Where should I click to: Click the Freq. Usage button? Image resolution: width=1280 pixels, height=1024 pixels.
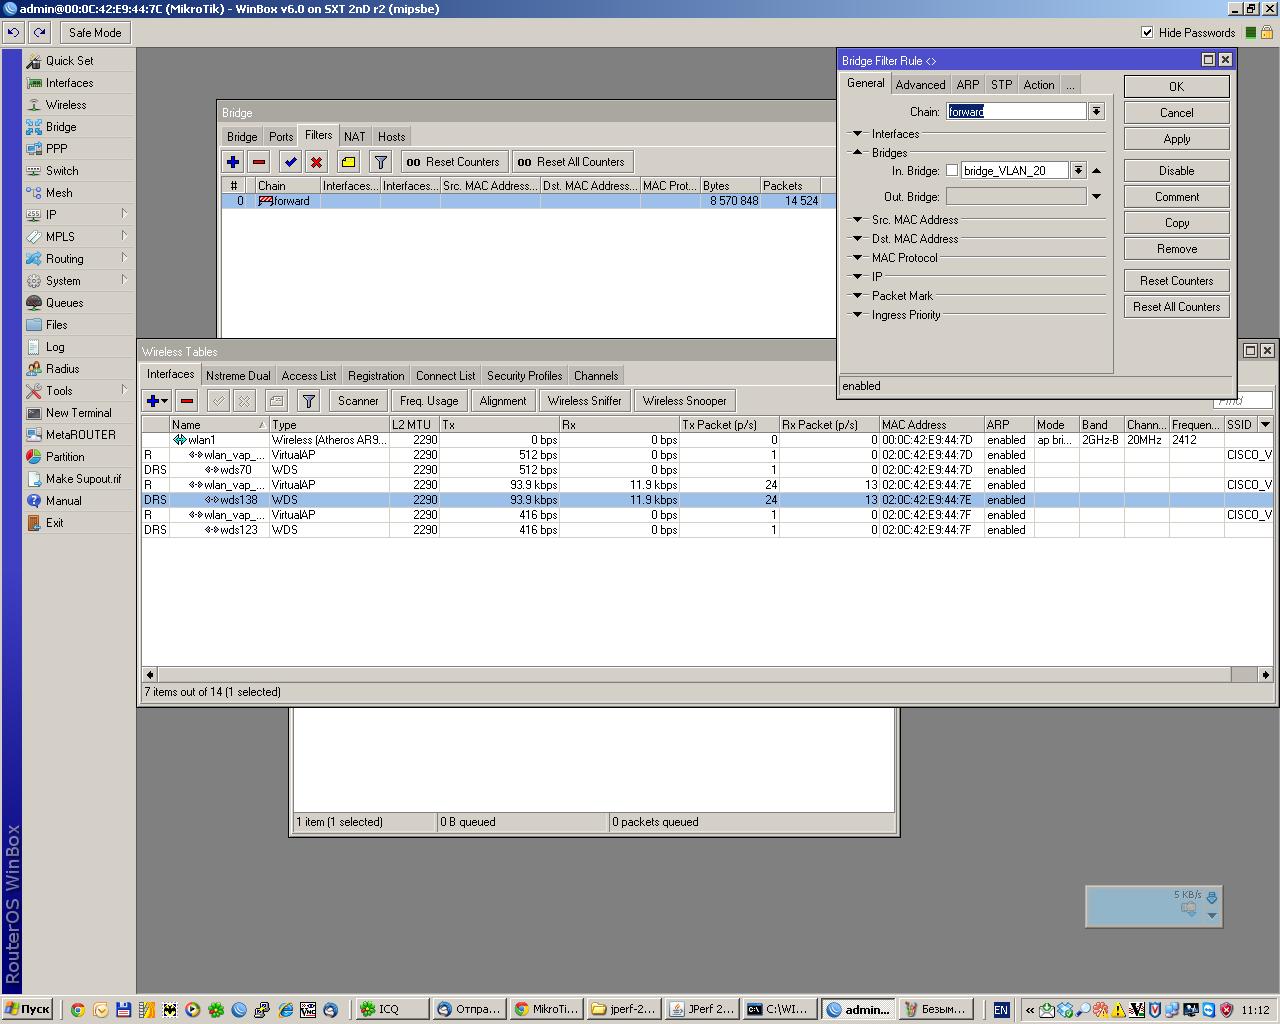pyautogui.click(x=429, y=401)
